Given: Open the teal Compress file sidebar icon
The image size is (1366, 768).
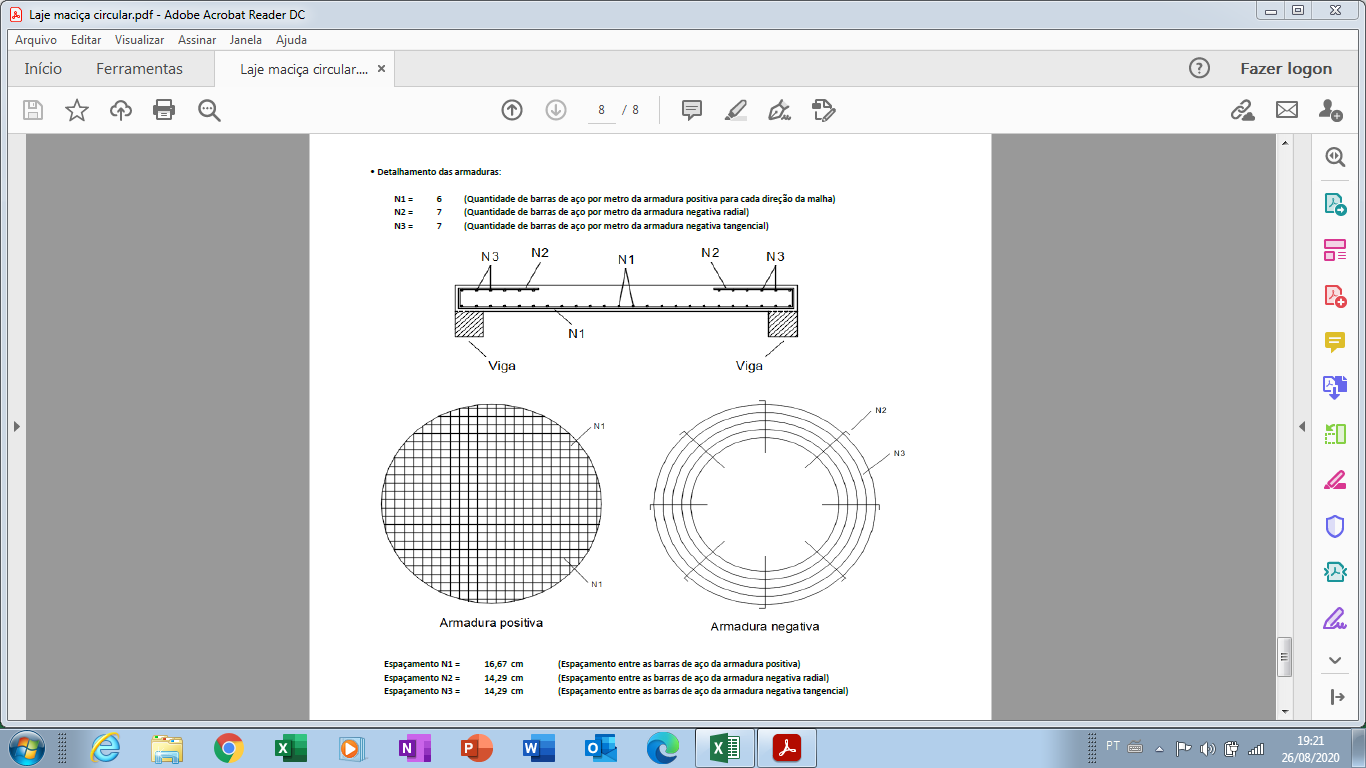Looking at the screenshot, I should (x=1335, y=572).
